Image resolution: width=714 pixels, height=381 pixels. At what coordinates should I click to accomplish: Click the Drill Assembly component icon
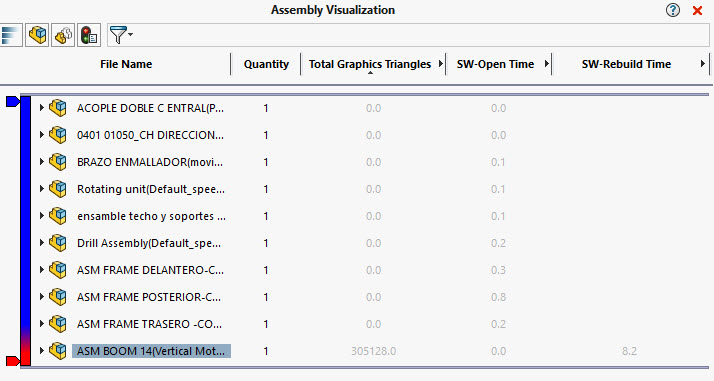[x=58, y=243]
